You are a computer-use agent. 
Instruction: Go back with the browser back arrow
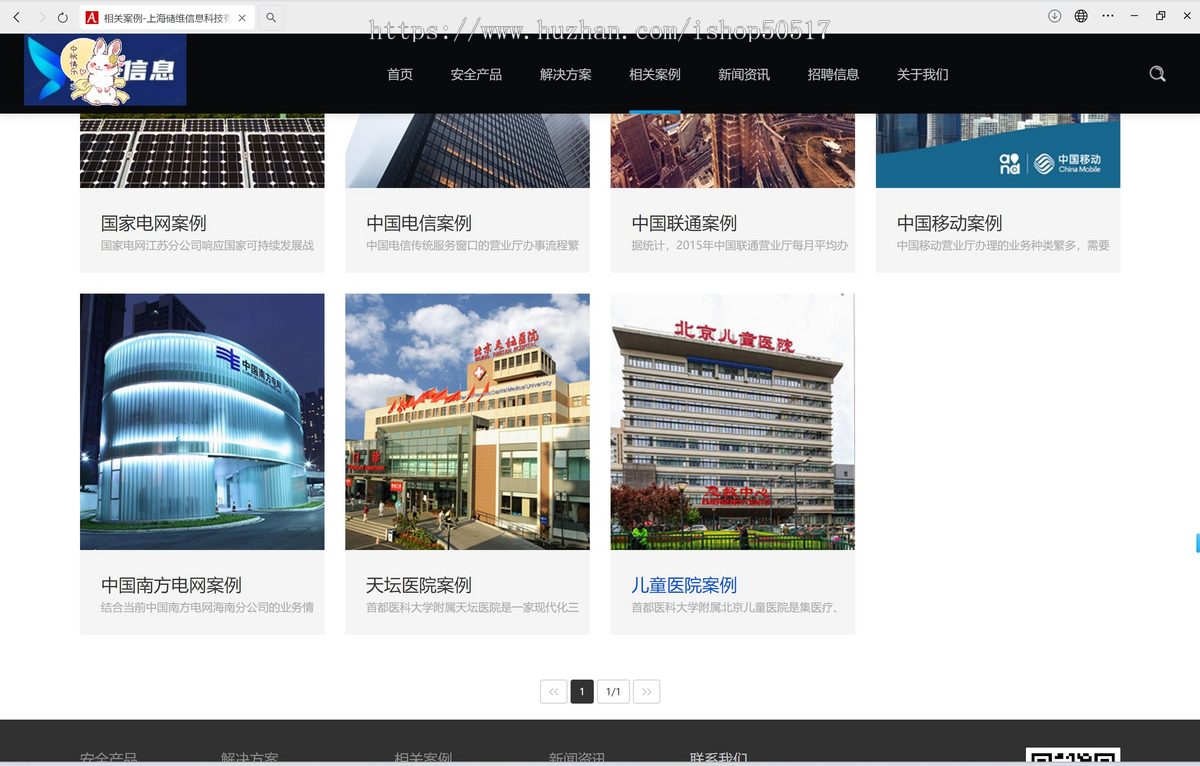tap(16, 17)
